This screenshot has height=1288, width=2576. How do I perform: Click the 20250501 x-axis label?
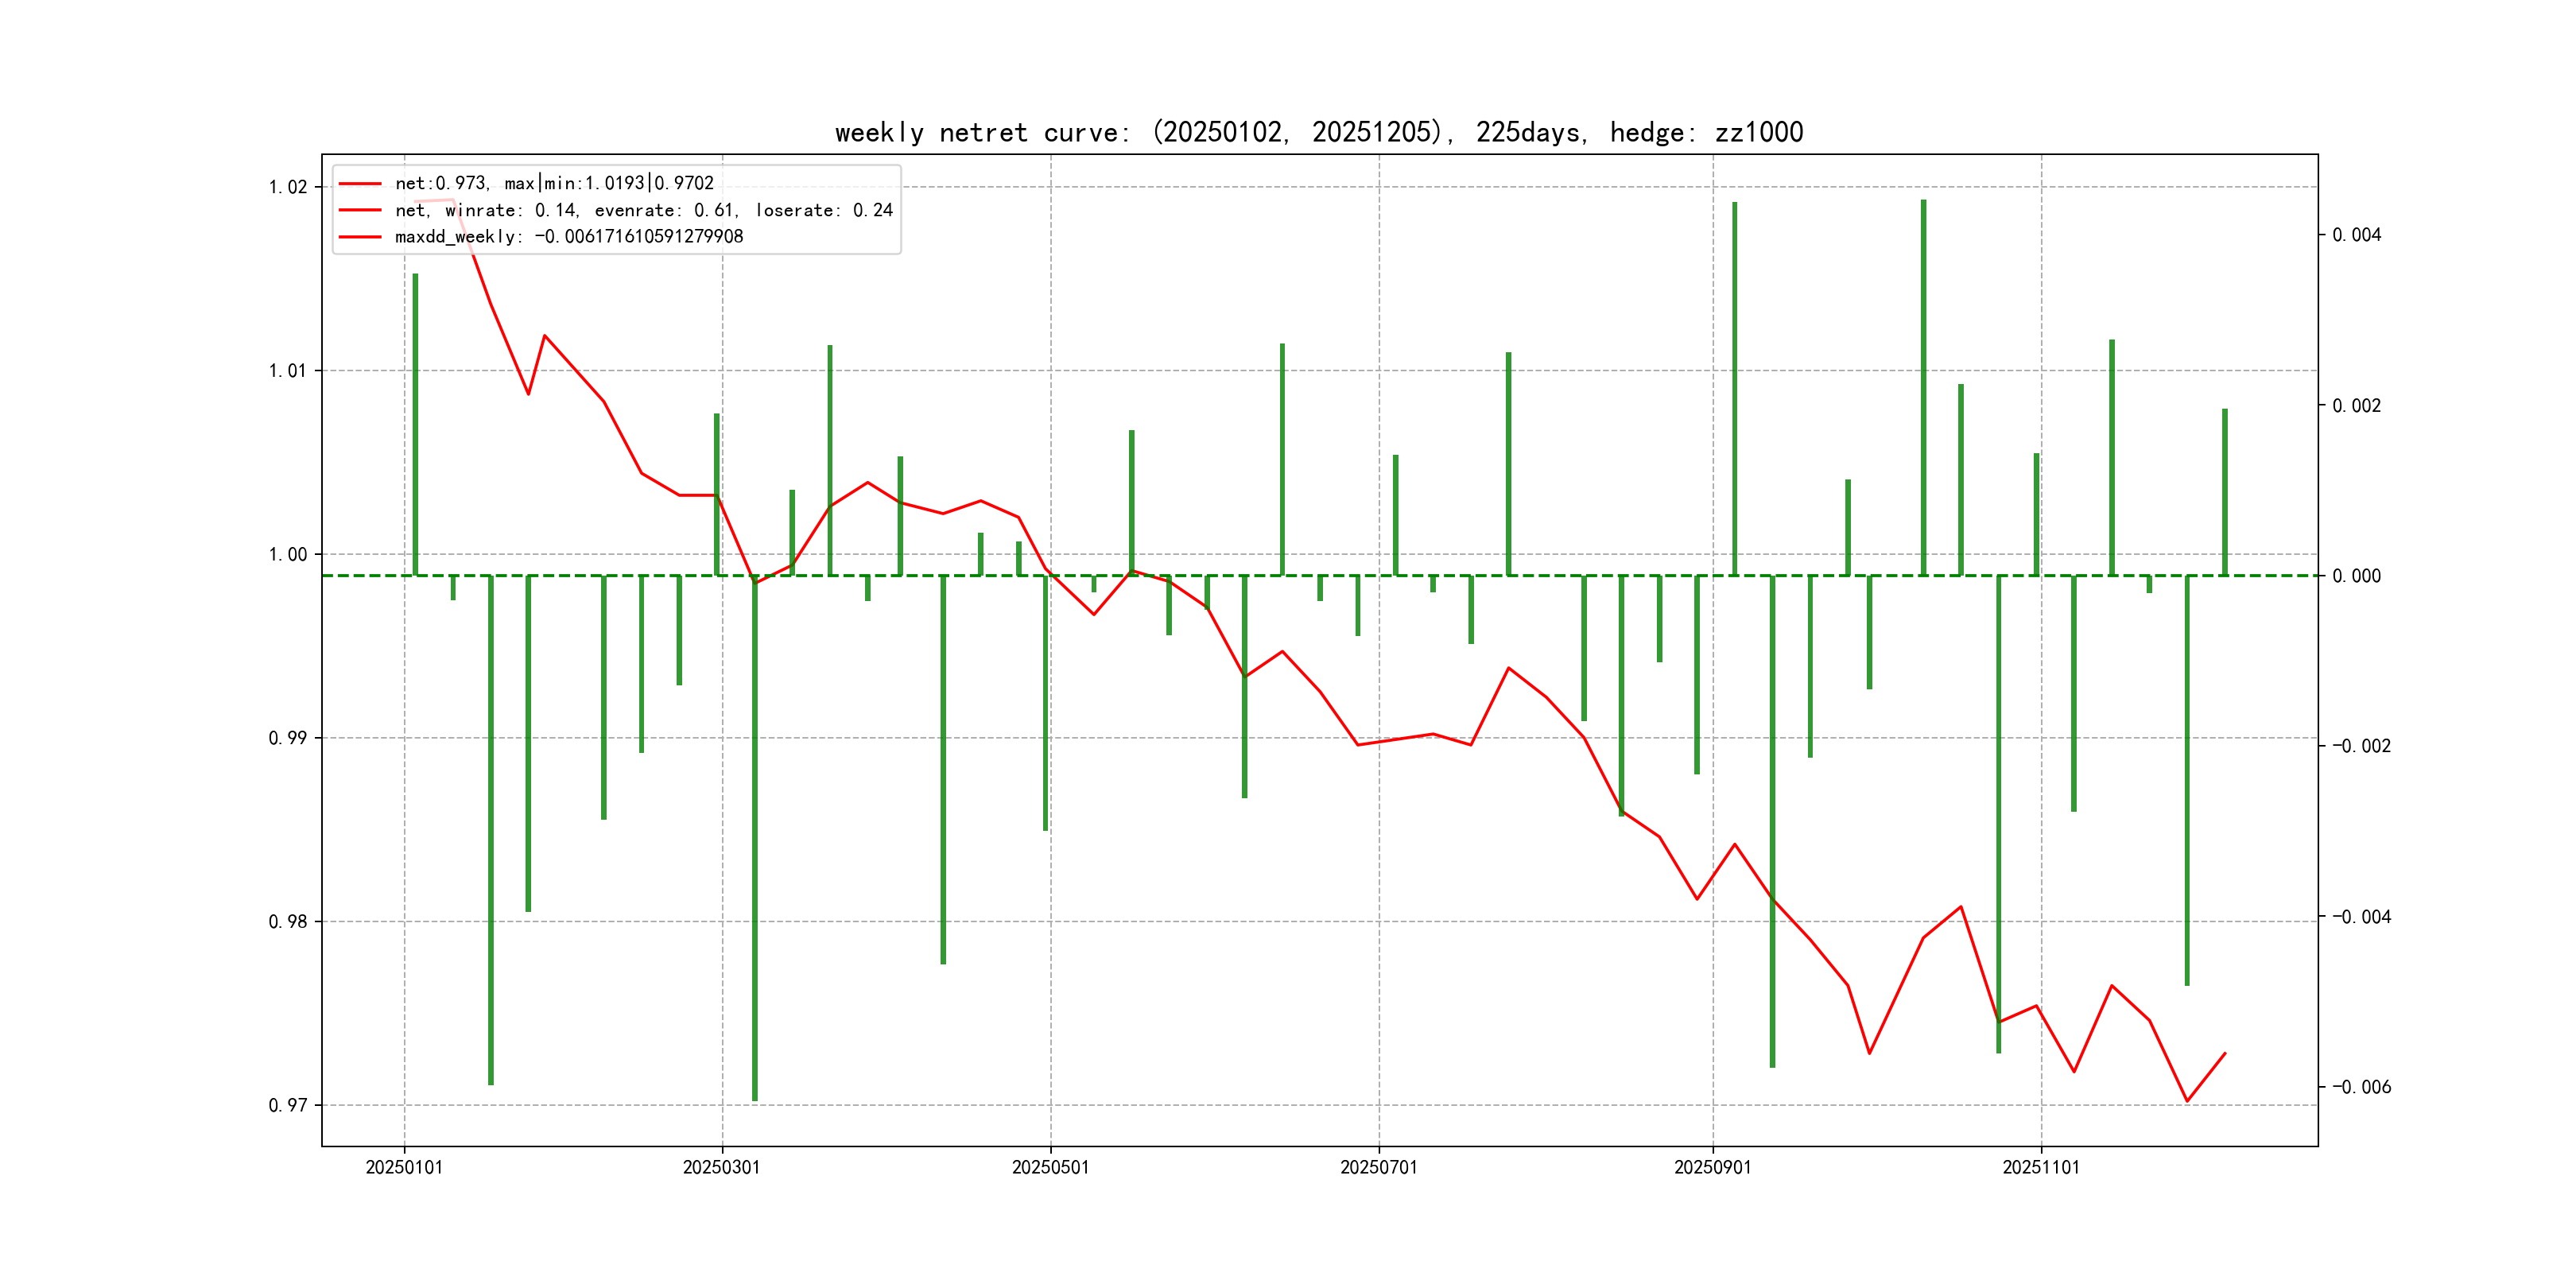(x=1050, y=1167)
